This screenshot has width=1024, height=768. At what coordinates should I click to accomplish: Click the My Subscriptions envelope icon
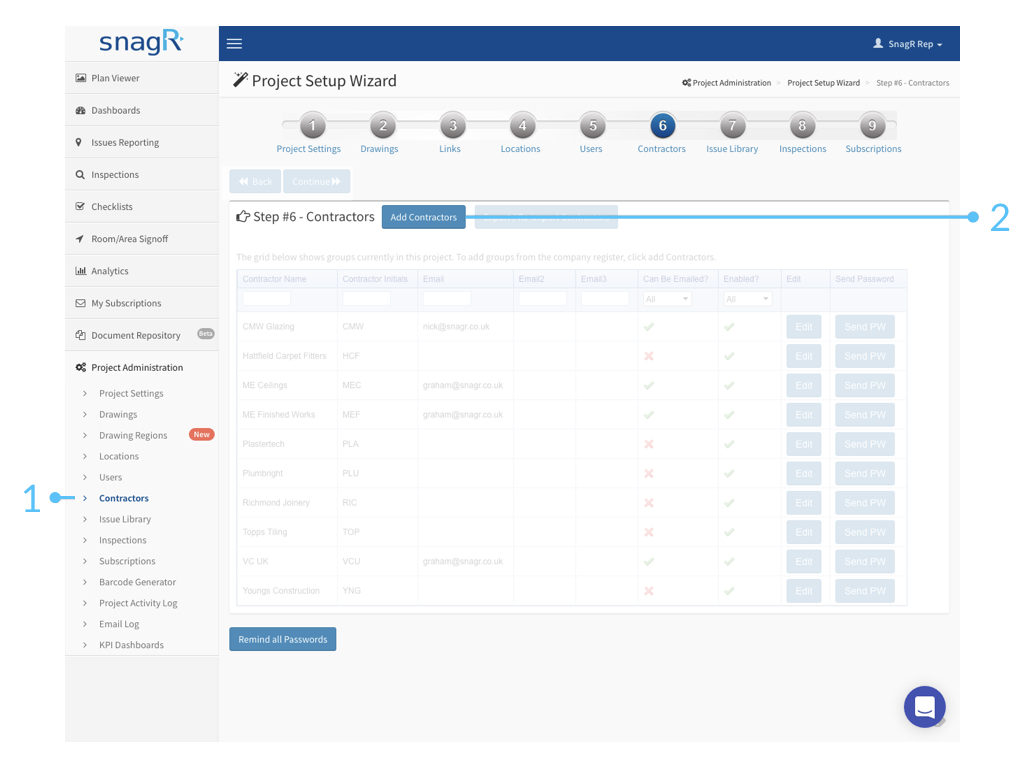click(80, 303)
